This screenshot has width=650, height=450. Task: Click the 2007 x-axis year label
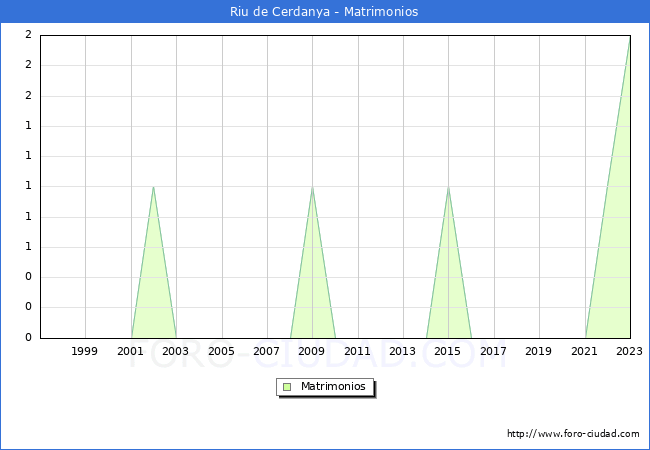coord(267,351)
